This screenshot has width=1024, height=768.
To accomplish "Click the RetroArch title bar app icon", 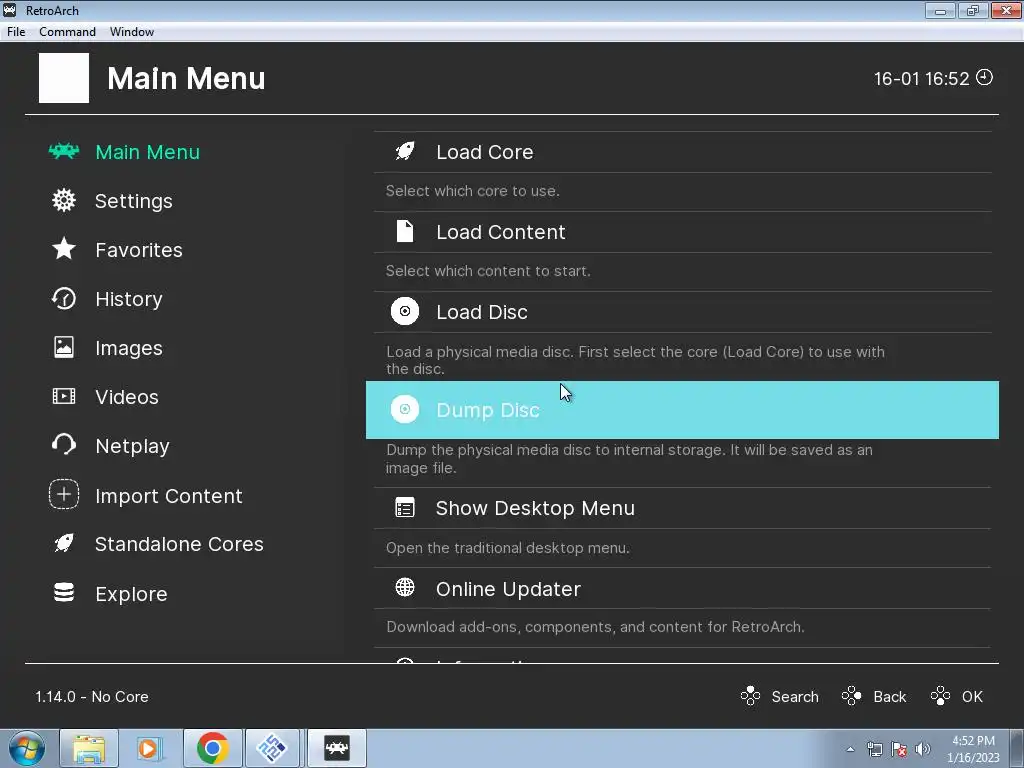I will (10, 10).
